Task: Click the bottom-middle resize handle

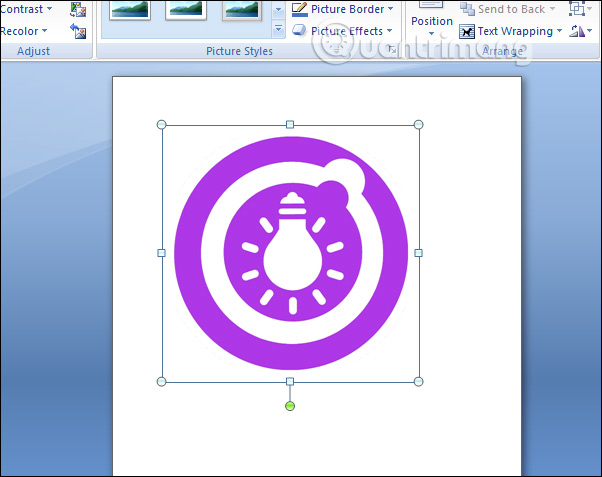Action: 290,381
